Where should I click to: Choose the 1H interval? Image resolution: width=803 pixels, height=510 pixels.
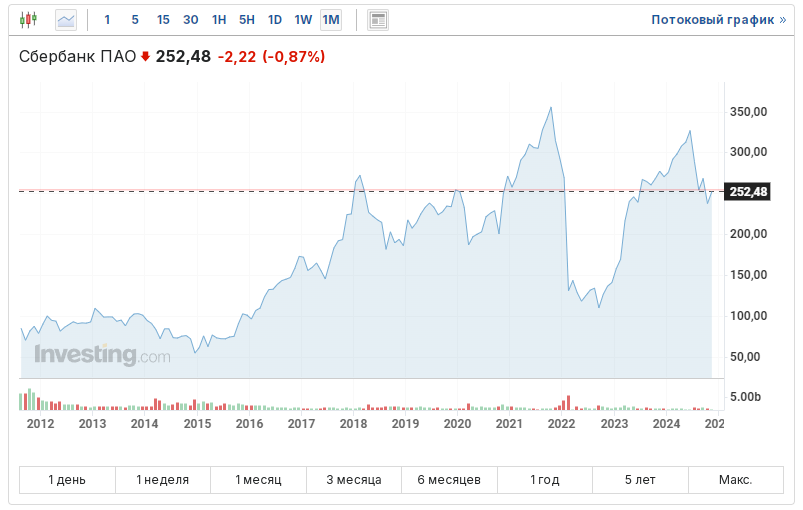[x=219, y=20]
